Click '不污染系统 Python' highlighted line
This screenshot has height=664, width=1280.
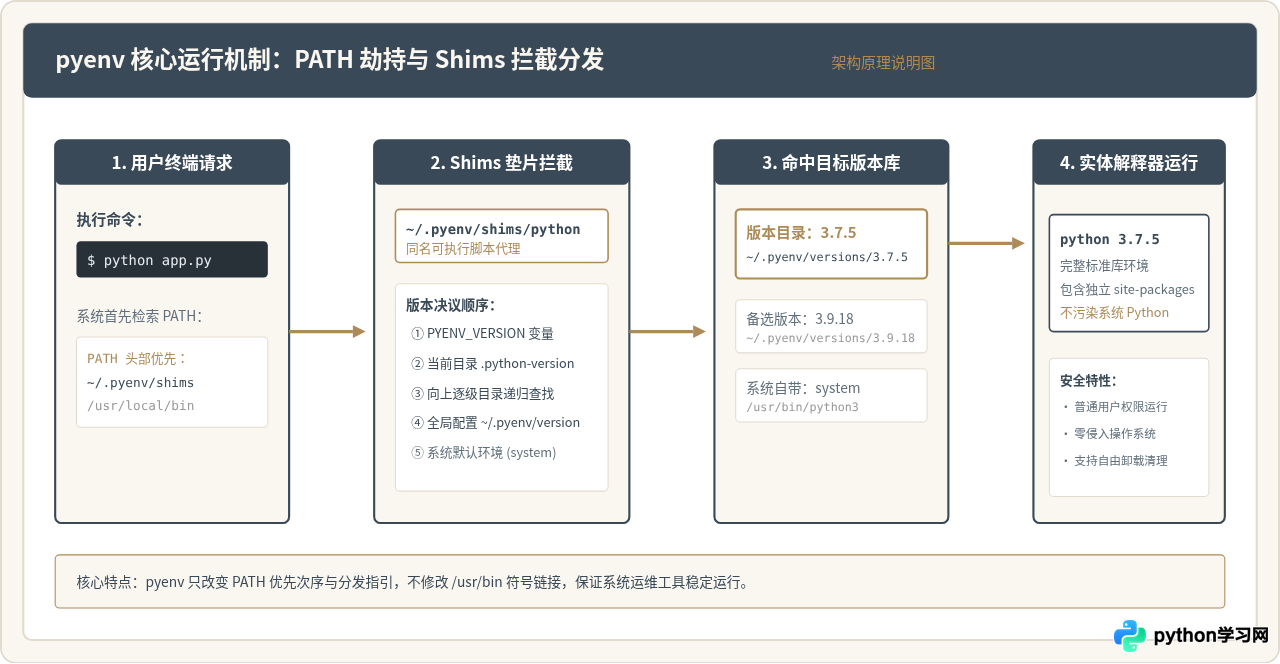[x=1114, y=312]
